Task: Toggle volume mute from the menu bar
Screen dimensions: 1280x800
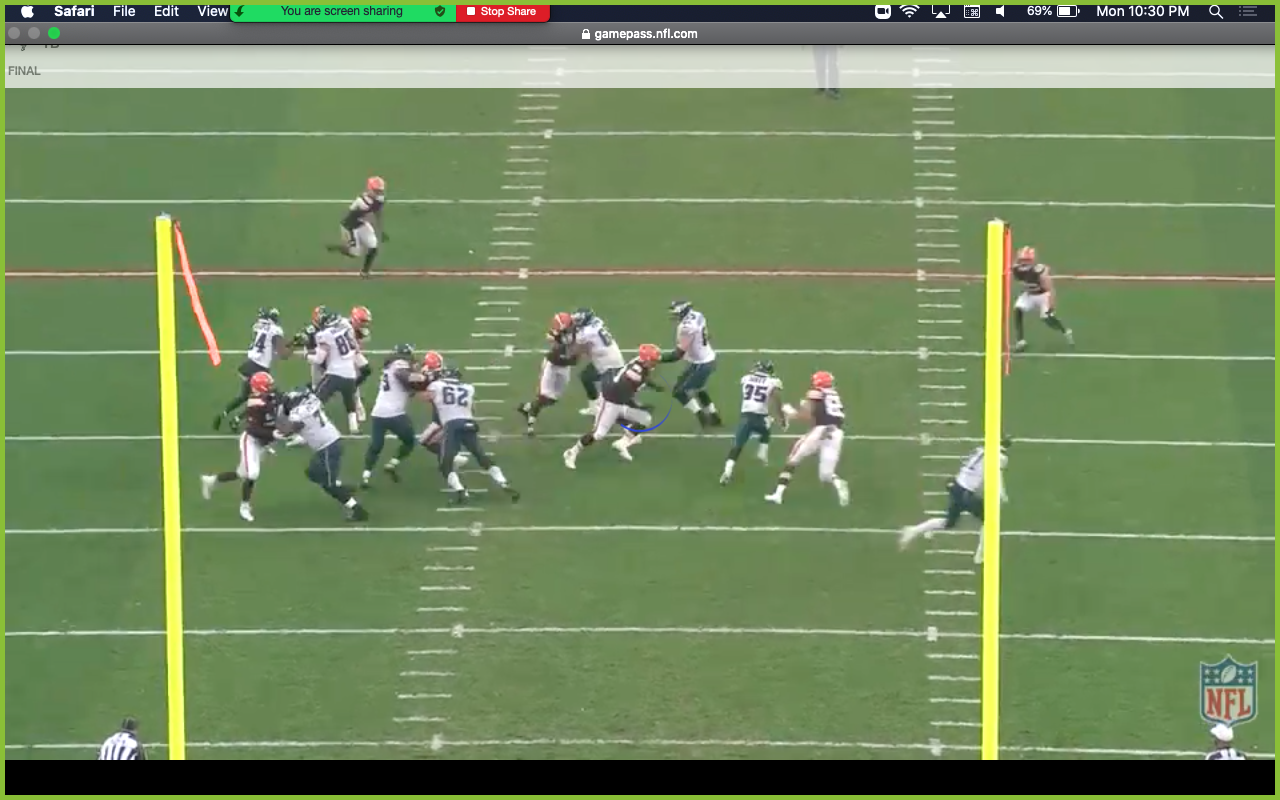Action: [x=1001, y=11]
